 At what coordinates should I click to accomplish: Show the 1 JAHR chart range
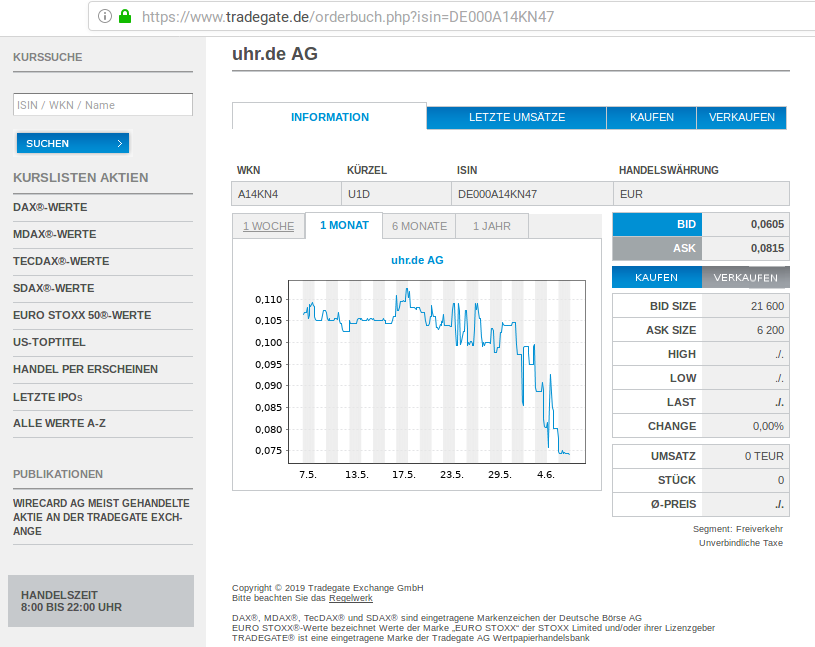point(492,226)
